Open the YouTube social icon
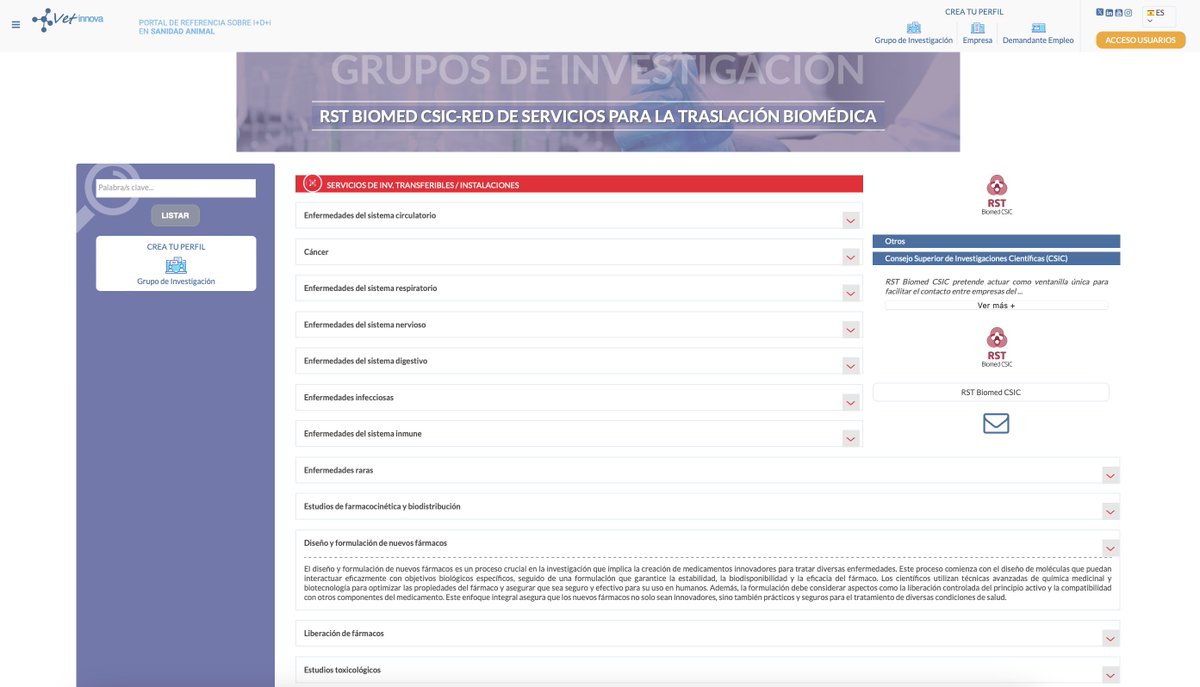The image size is (1200, 687). [1118, 12]
